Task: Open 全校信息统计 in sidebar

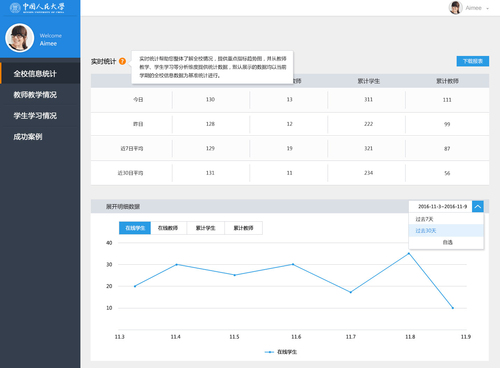Action: (x=40, y=74)
